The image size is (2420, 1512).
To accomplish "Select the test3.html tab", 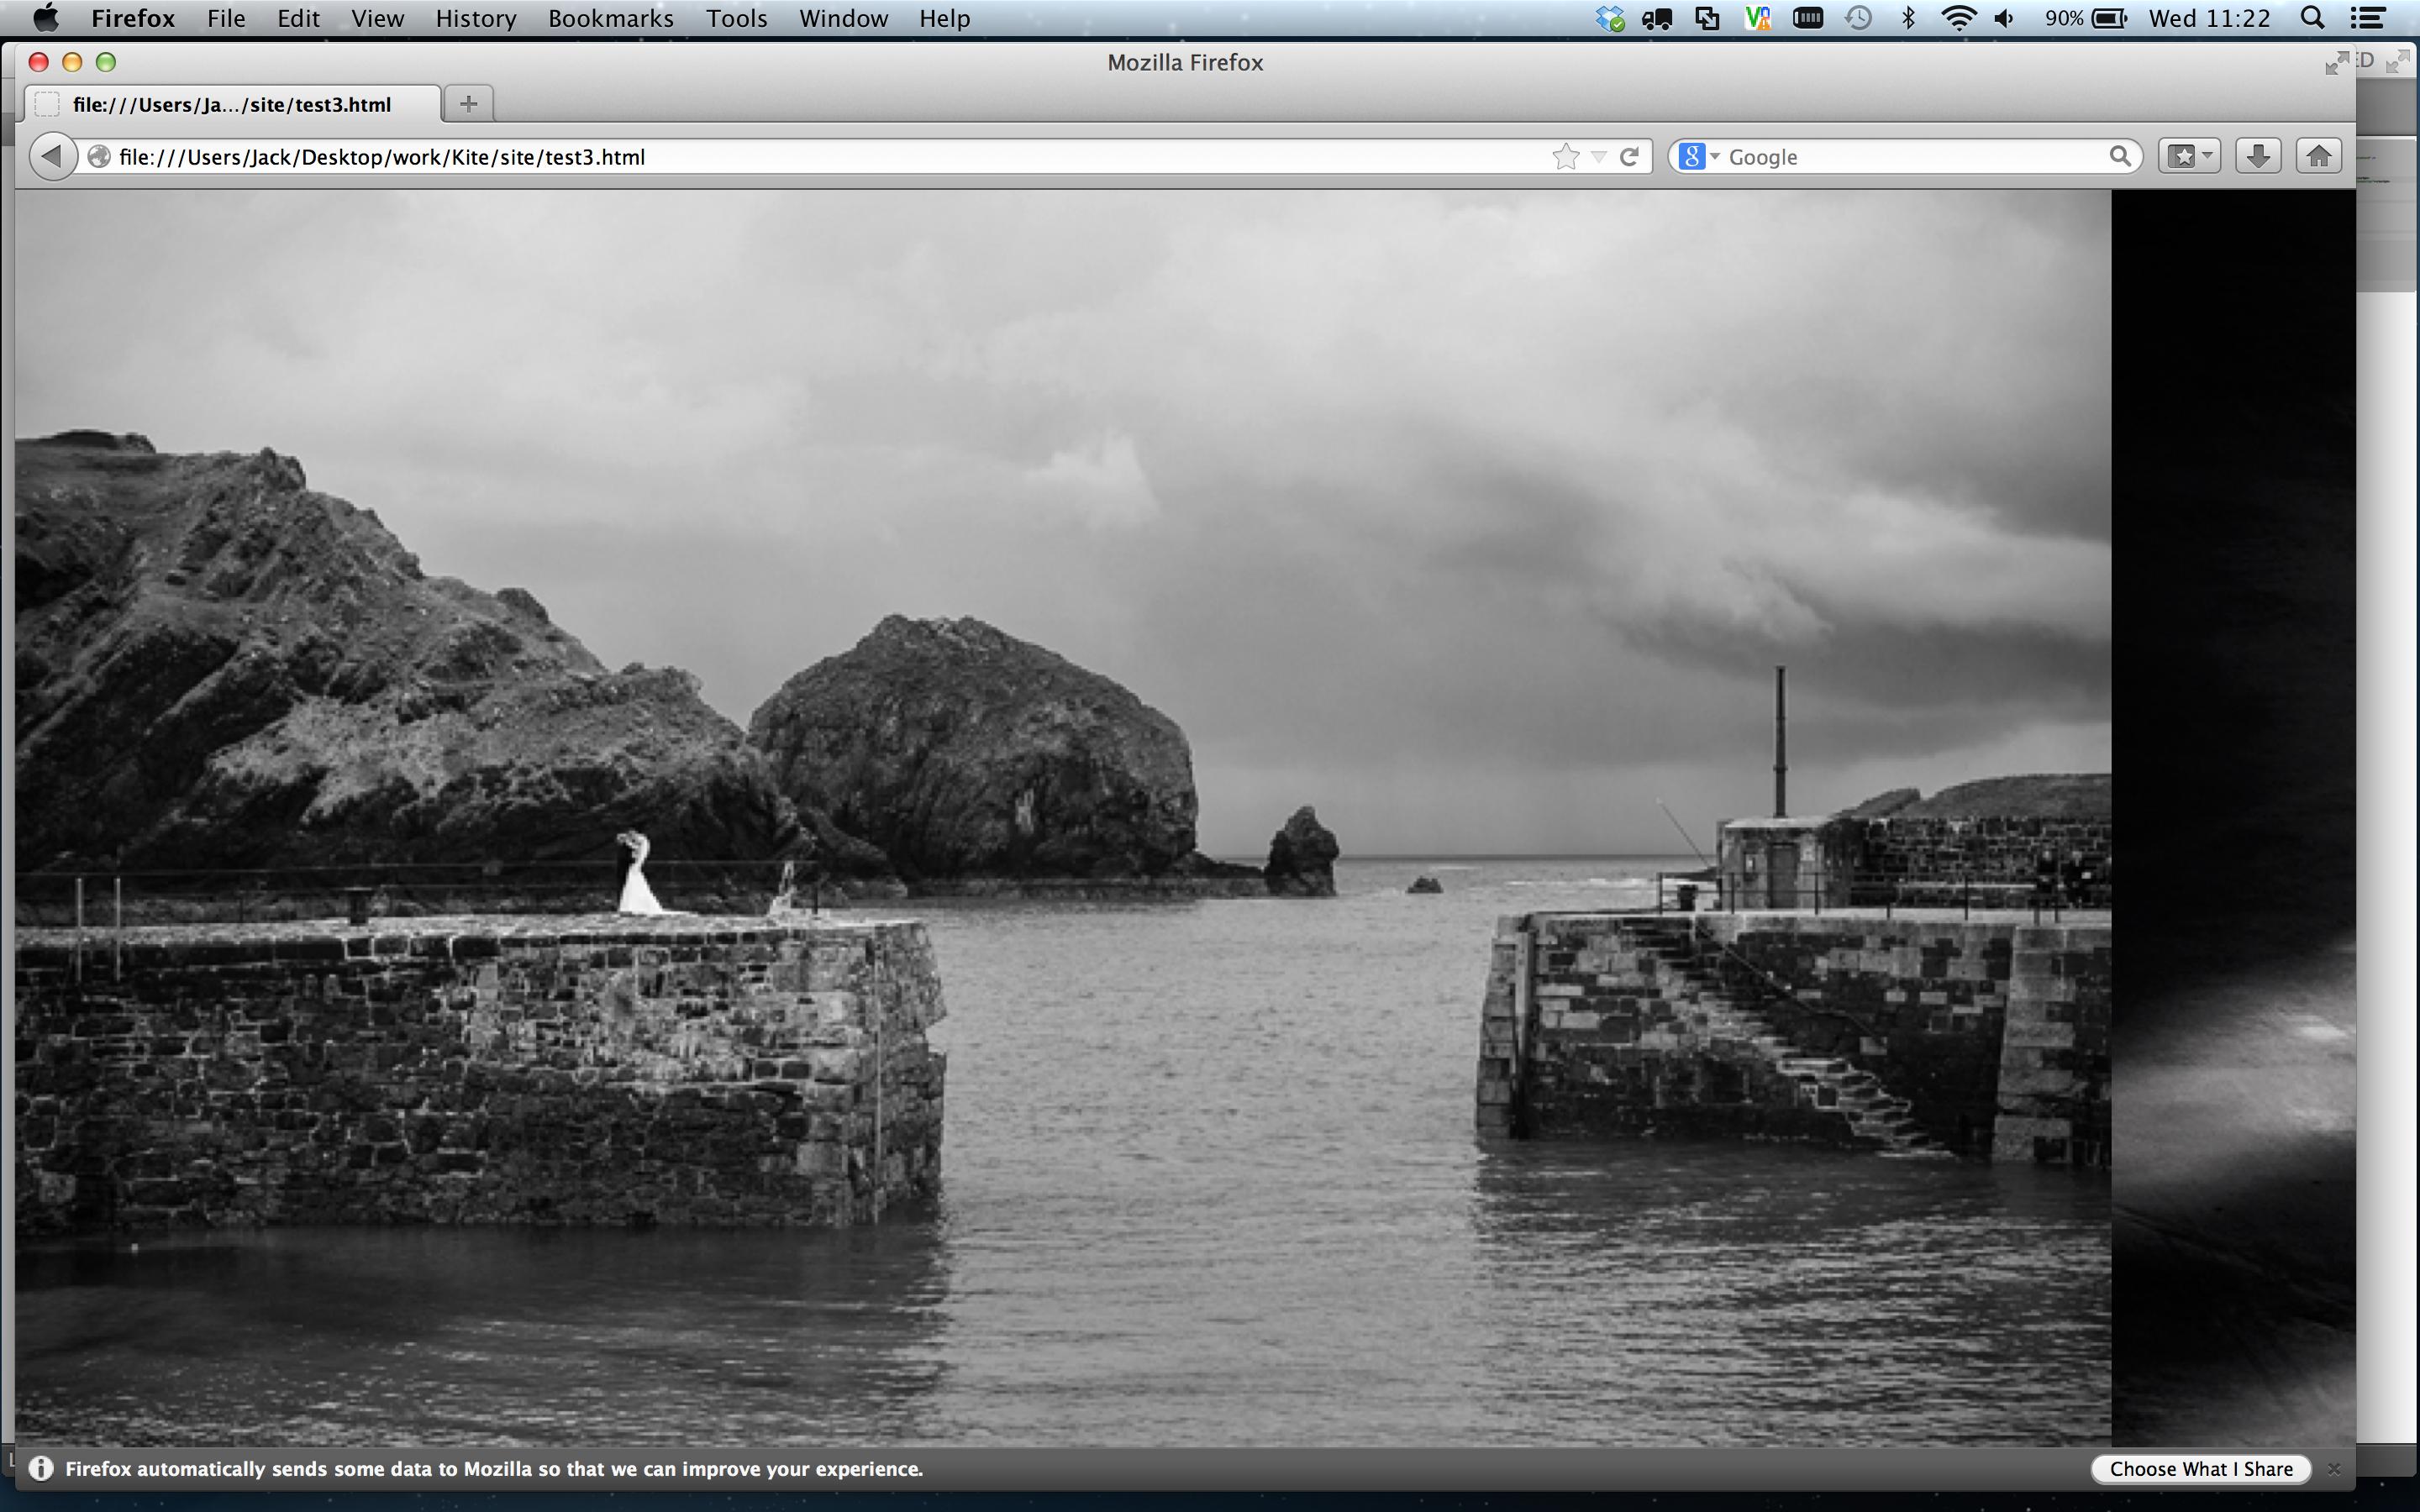I will 231,104.
